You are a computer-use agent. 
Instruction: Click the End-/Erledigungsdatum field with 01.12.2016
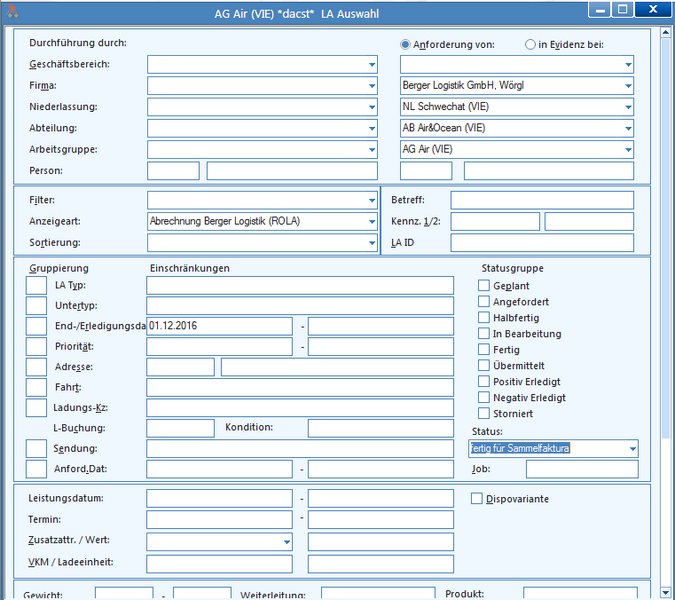(220, 326)
